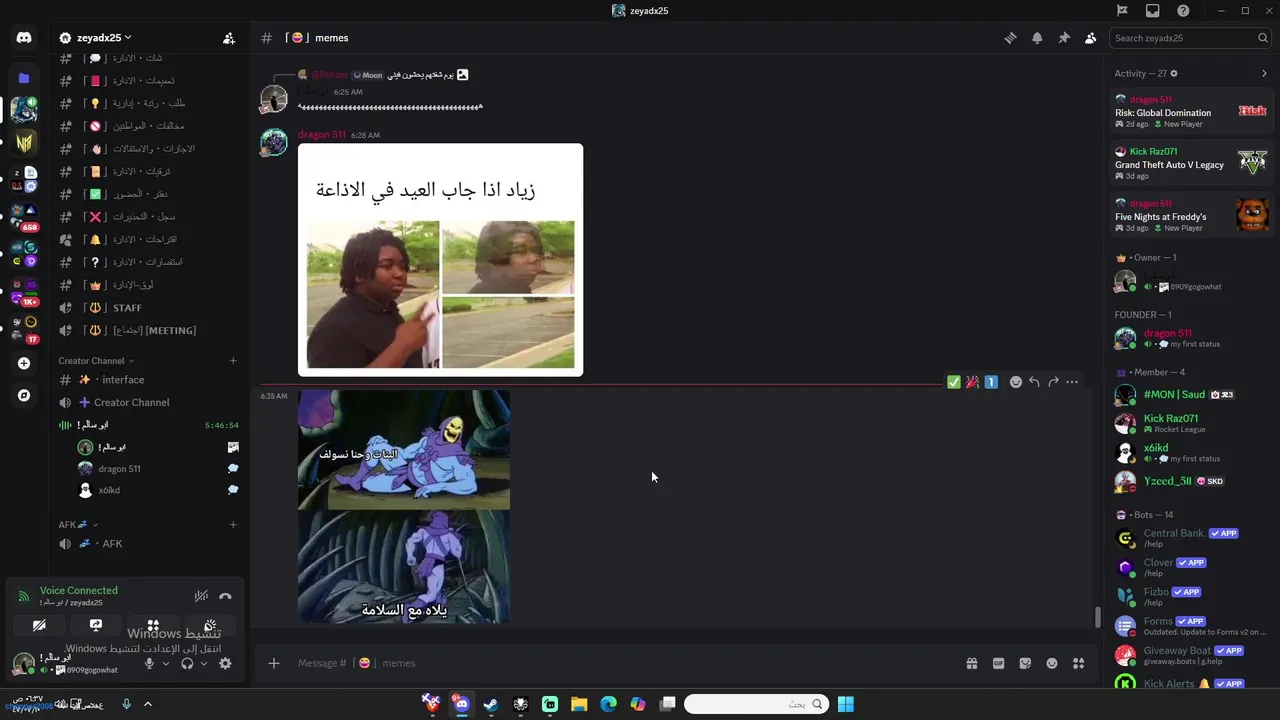Image resolution: width=1280 pixels, height=720 pixels.
Task: Open attachment plus button in message box
Action: [274, 663]
